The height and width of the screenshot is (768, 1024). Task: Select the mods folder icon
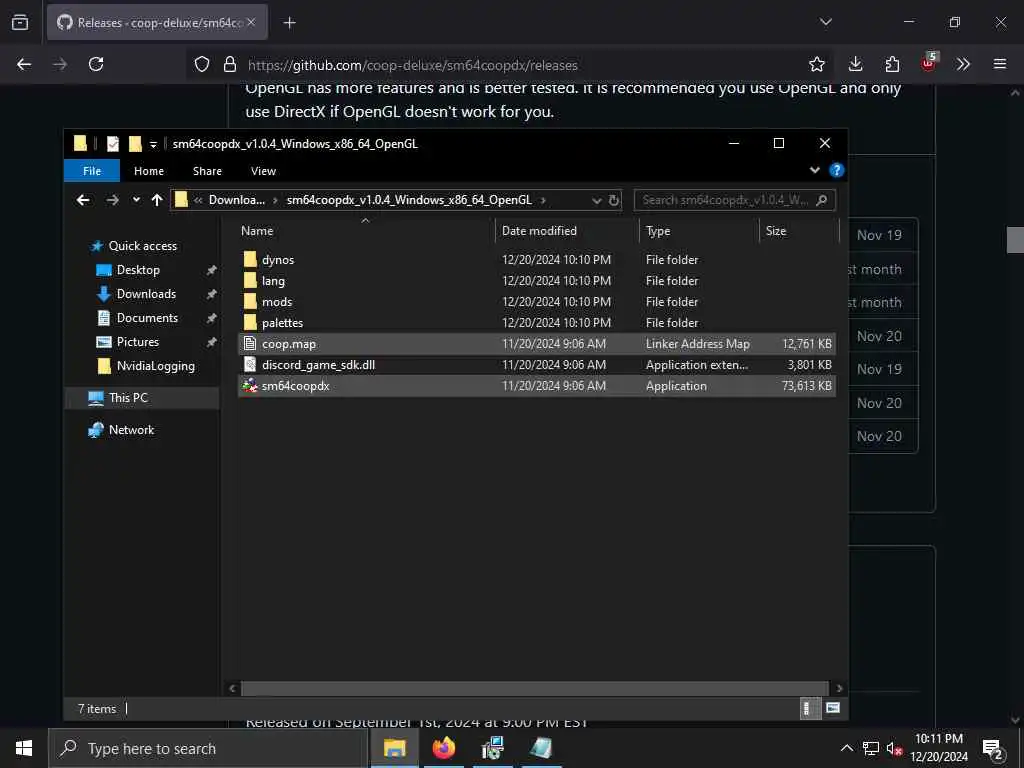tap(250, 302)
